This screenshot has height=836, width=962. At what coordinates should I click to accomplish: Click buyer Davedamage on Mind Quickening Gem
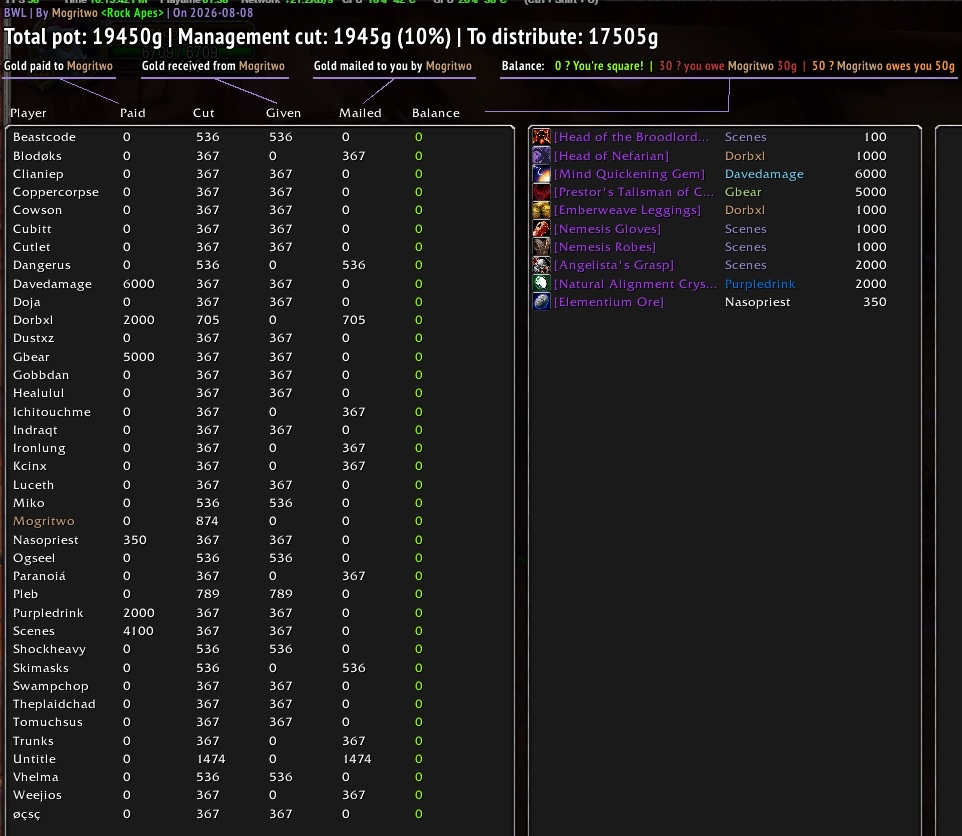(764, 174)
